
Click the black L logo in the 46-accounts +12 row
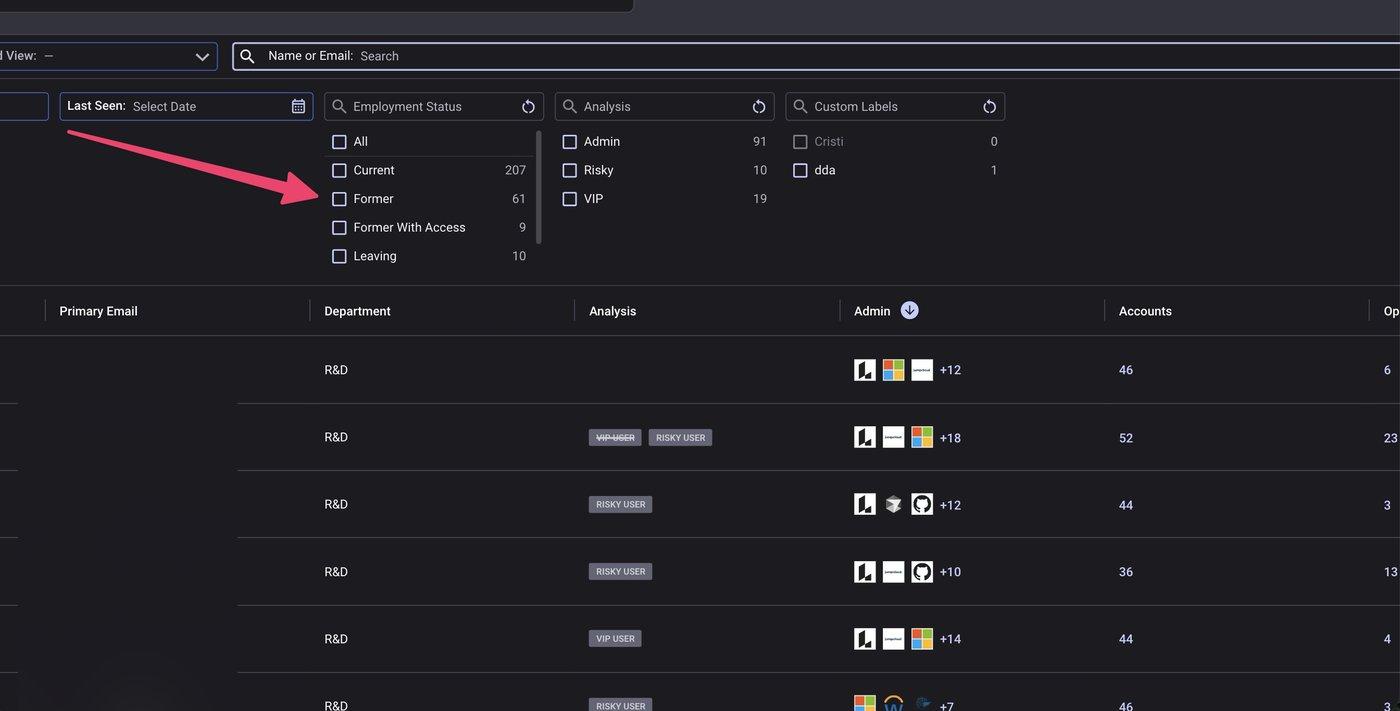click(x=865, y=370)
